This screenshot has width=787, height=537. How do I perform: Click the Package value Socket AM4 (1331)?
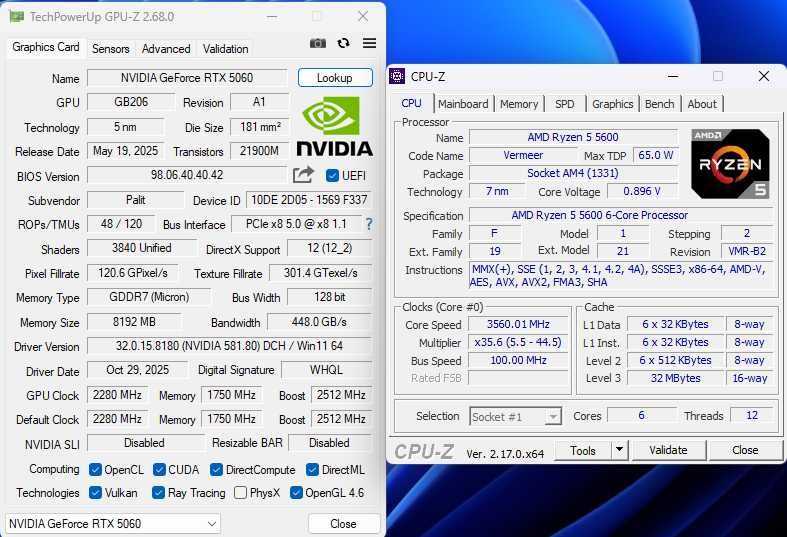[x=573, y=173]
